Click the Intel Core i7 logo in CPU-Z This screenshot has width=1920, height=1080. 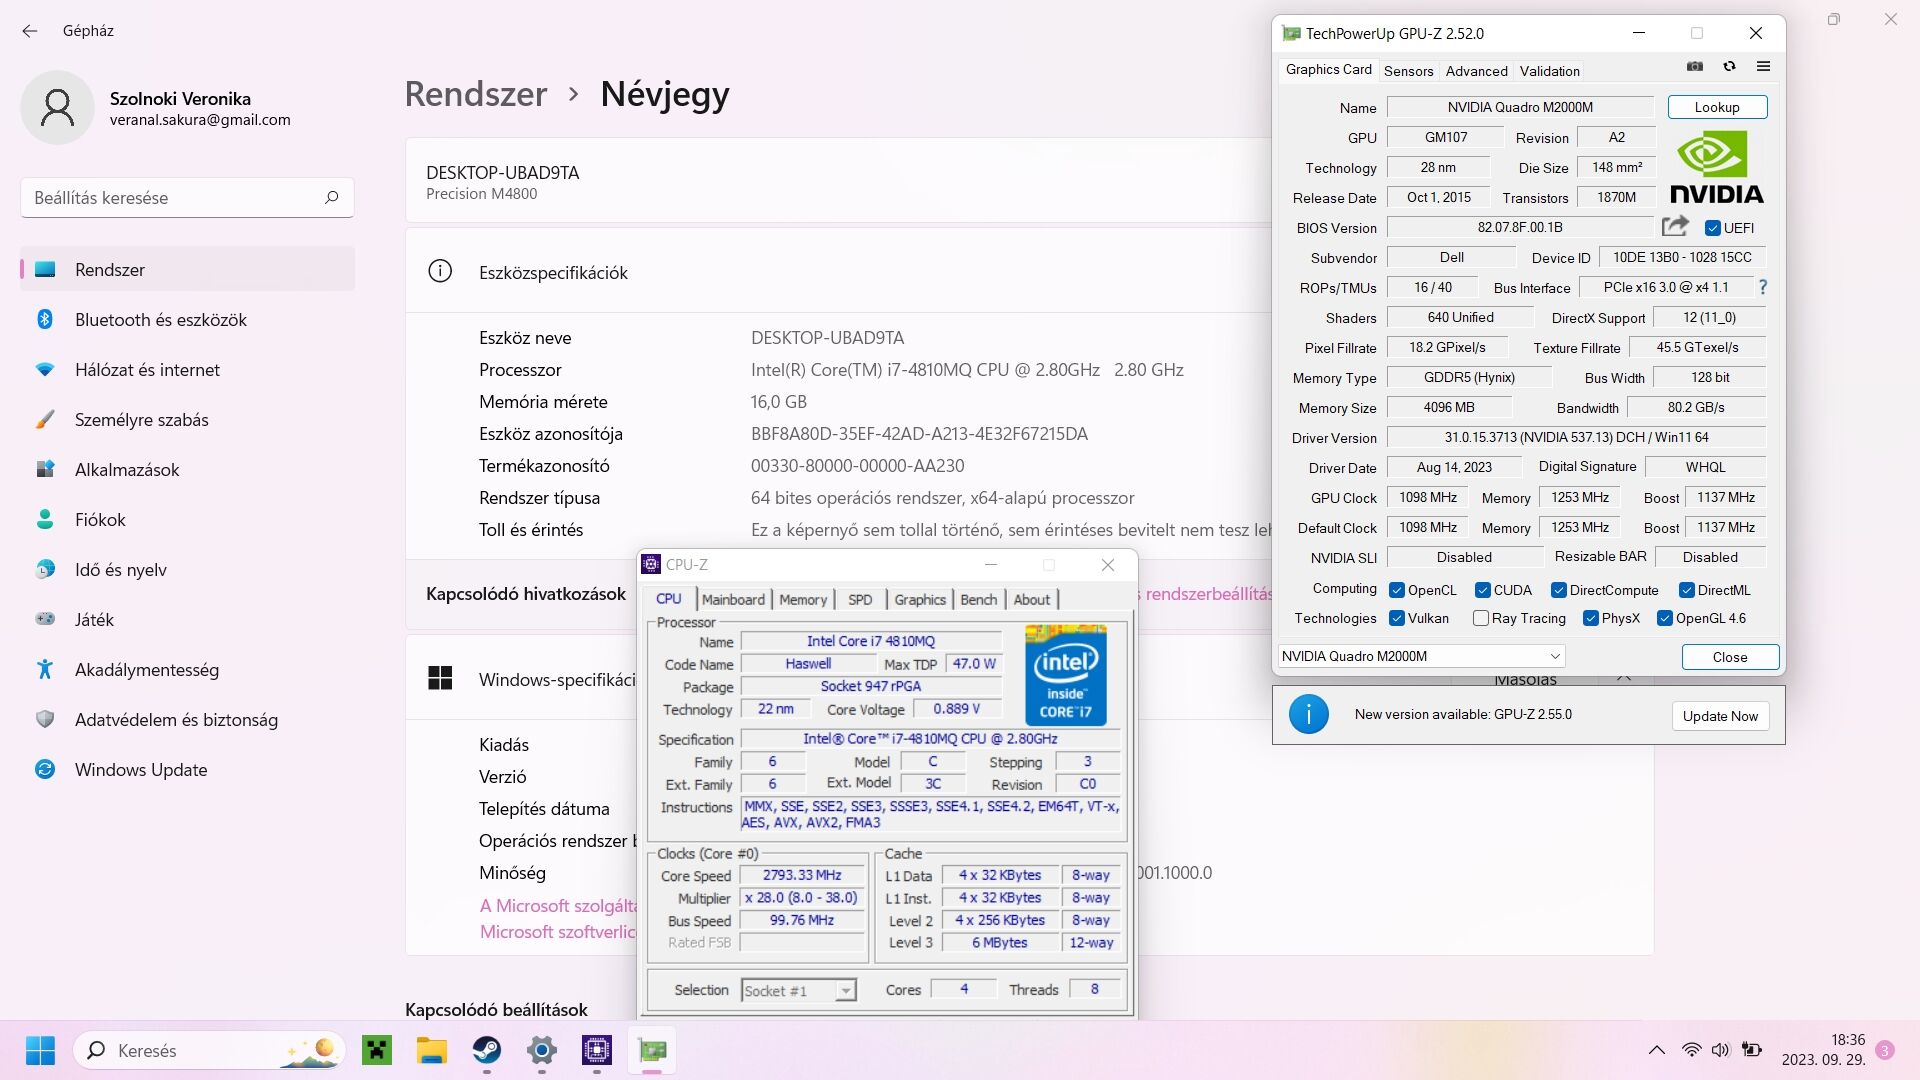(1065, 674)
